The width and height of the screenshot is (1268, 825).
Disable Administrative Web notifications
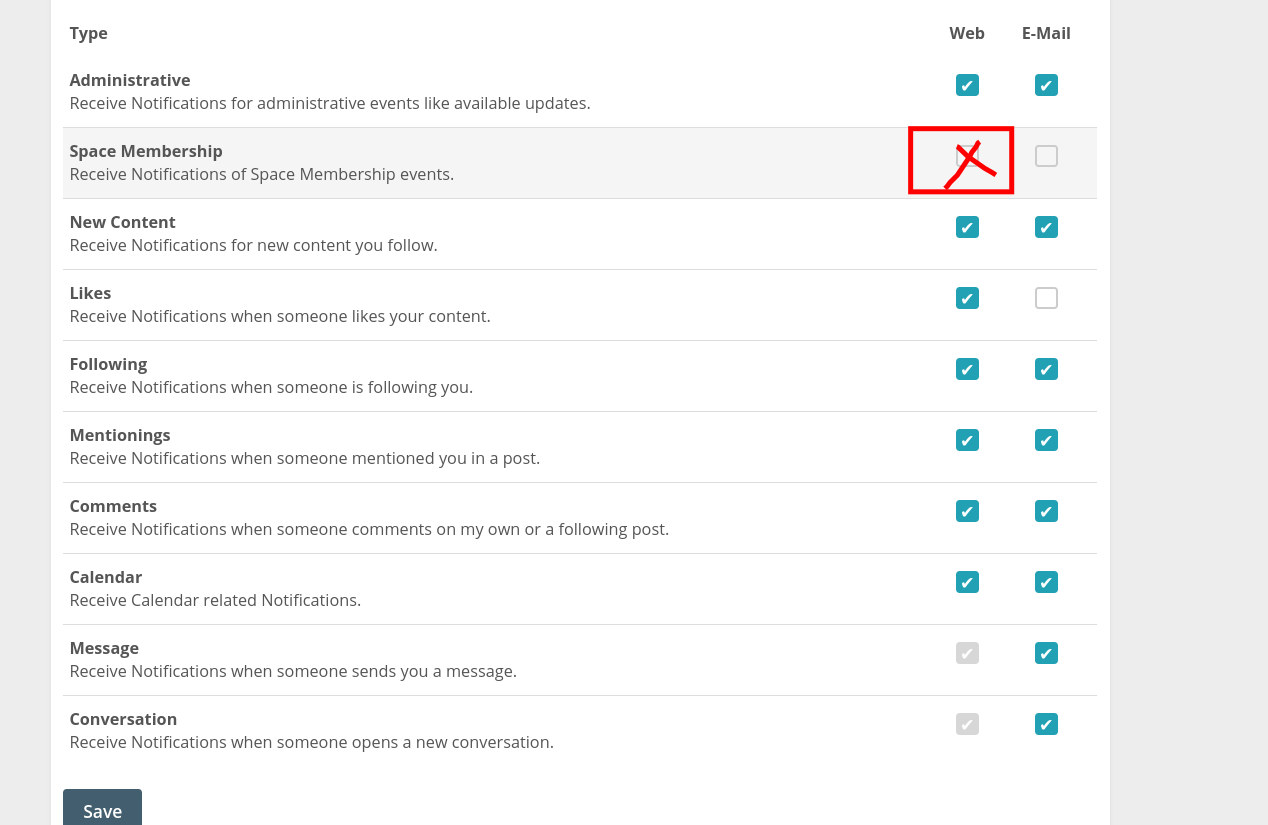pos(967,85)
